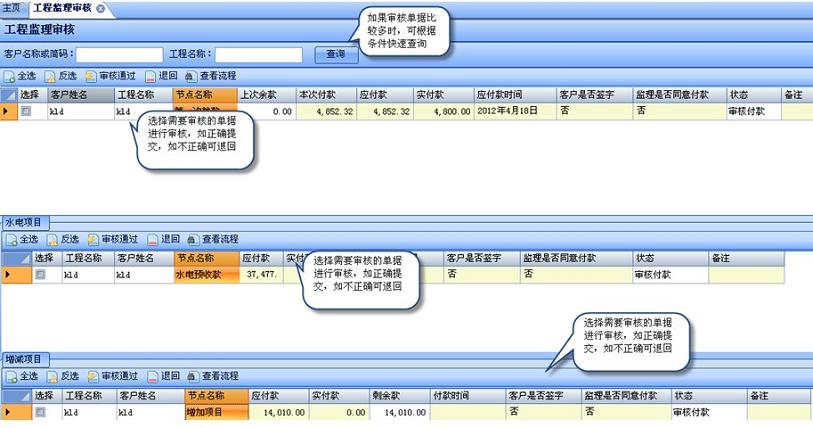The width and height of the screenshot is (813, 428).
Task: Switch to the 主页 tab
Action: [12, 8]
